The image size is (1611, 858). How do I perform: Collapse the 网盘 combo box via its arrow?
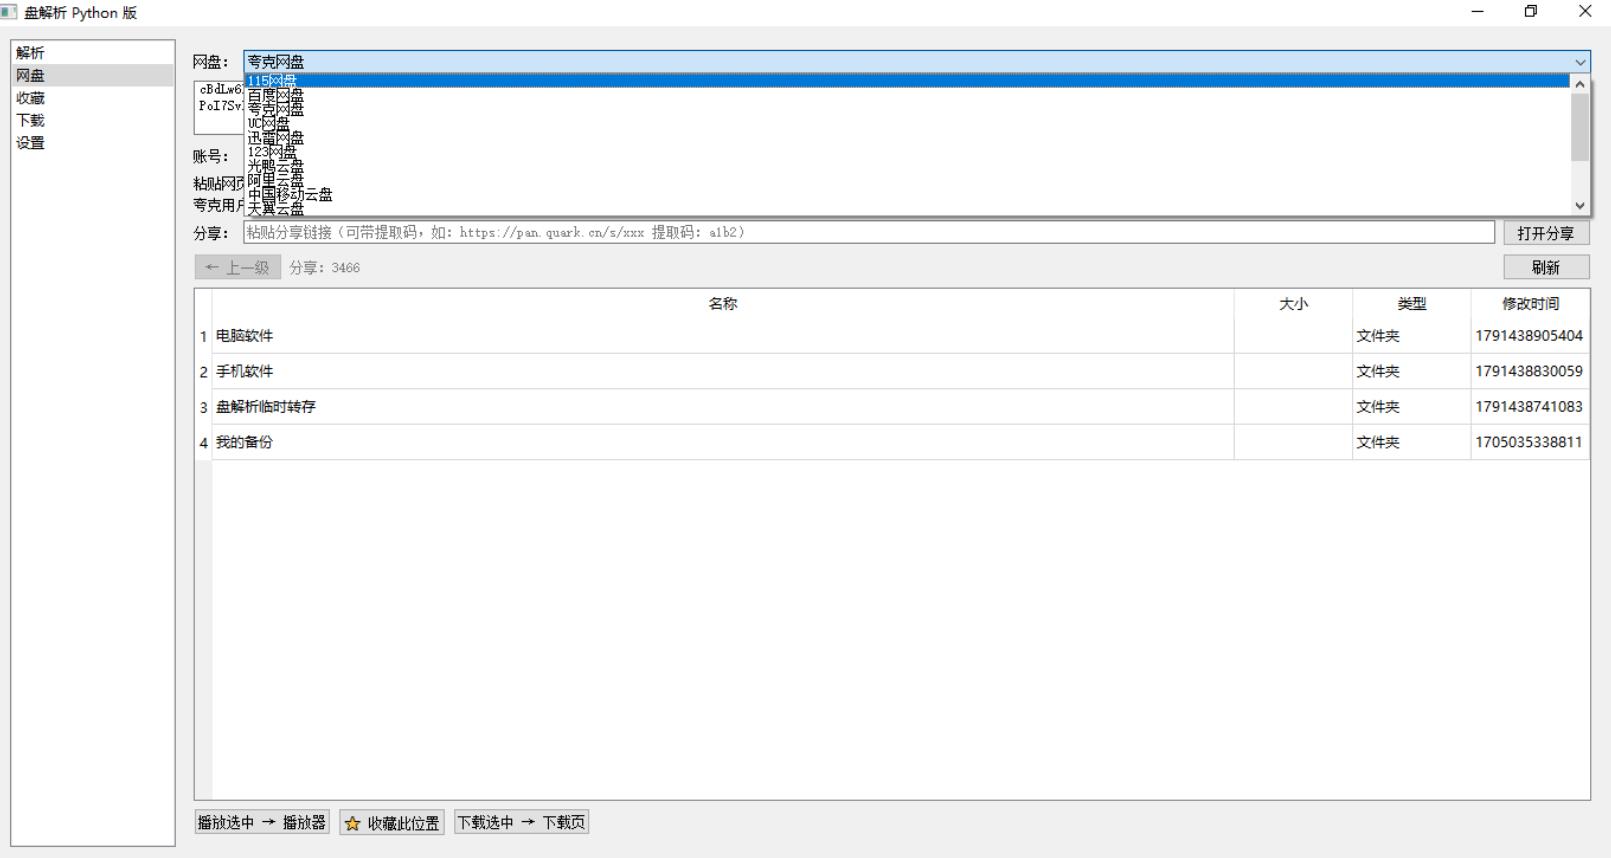point(1580,62)
